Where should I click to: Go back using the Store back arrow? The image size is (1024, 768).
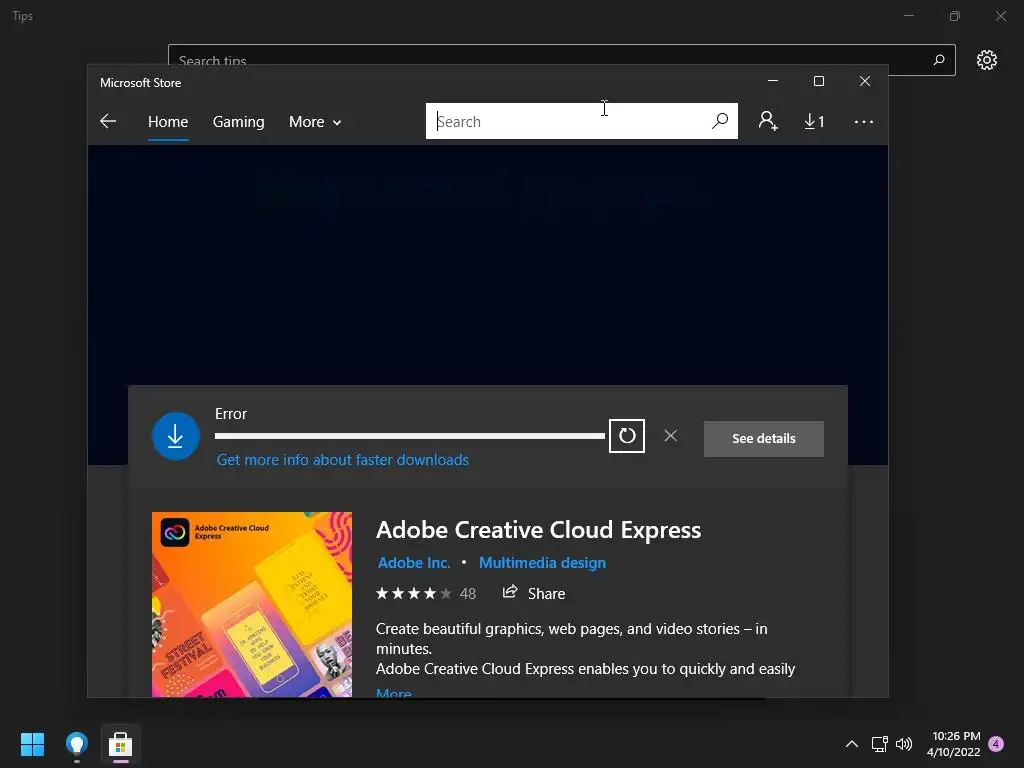108,121
